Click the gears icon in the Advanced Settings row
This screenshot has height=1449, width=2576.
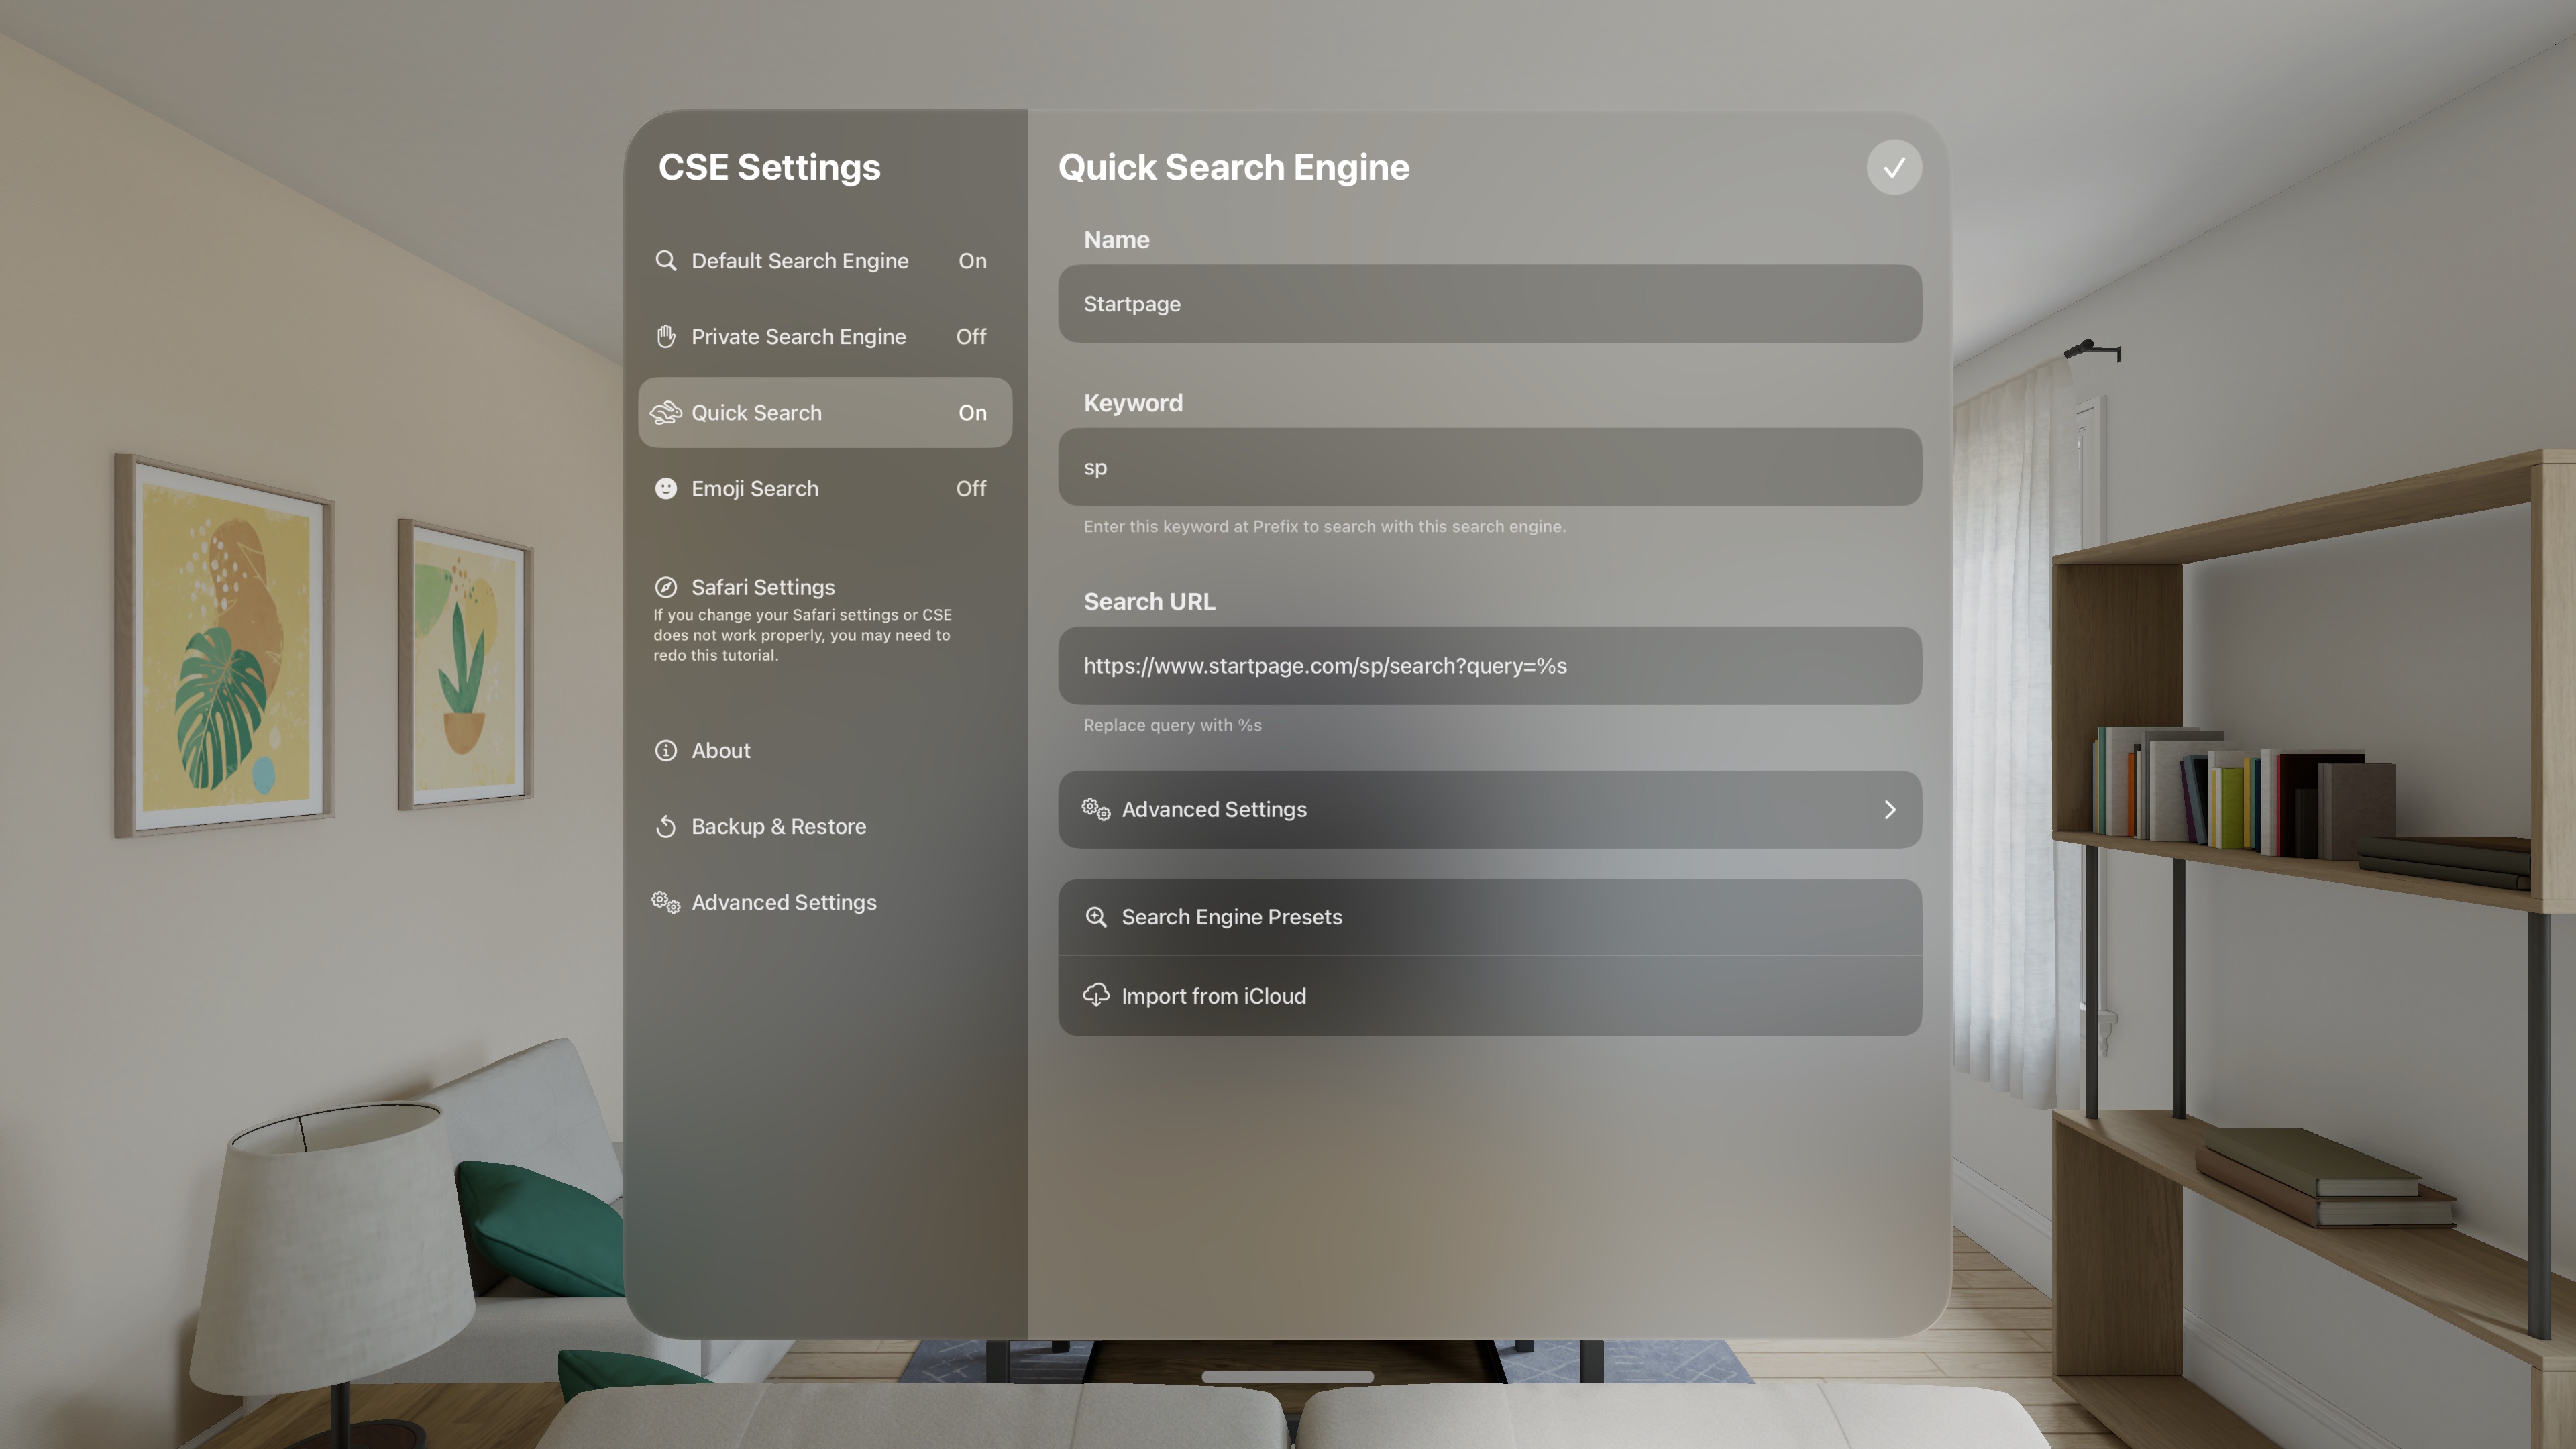tap(1096, 810)
